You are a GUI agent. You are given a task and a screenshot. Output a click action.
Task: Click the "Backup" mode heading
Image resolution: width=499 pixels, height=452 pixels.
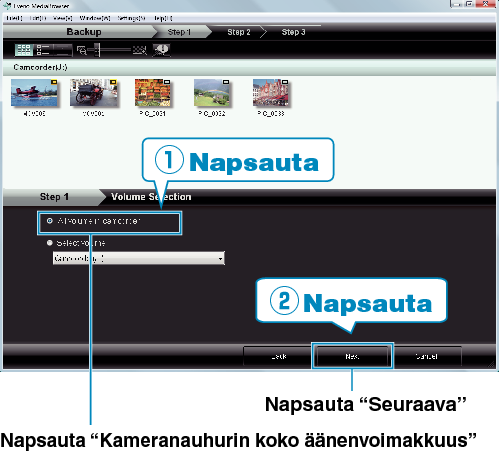tap(84, 32)
